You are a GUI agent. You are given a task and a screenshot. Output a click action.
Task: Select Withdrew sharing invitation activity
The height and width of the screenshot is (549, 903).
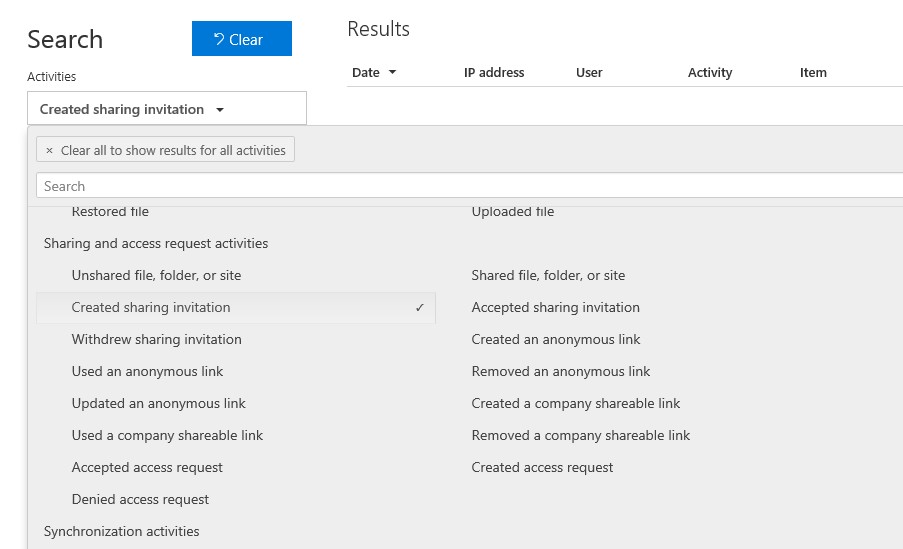tap(156, 339)
